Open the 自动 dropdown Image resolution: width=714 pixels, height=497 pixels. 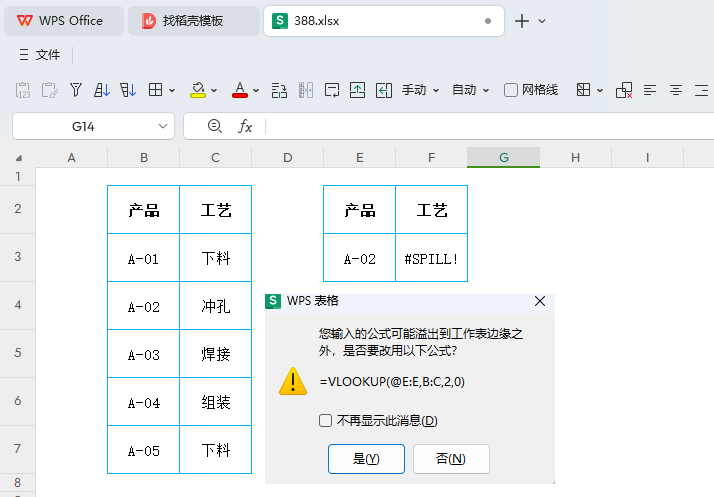[x=470, y=90]
